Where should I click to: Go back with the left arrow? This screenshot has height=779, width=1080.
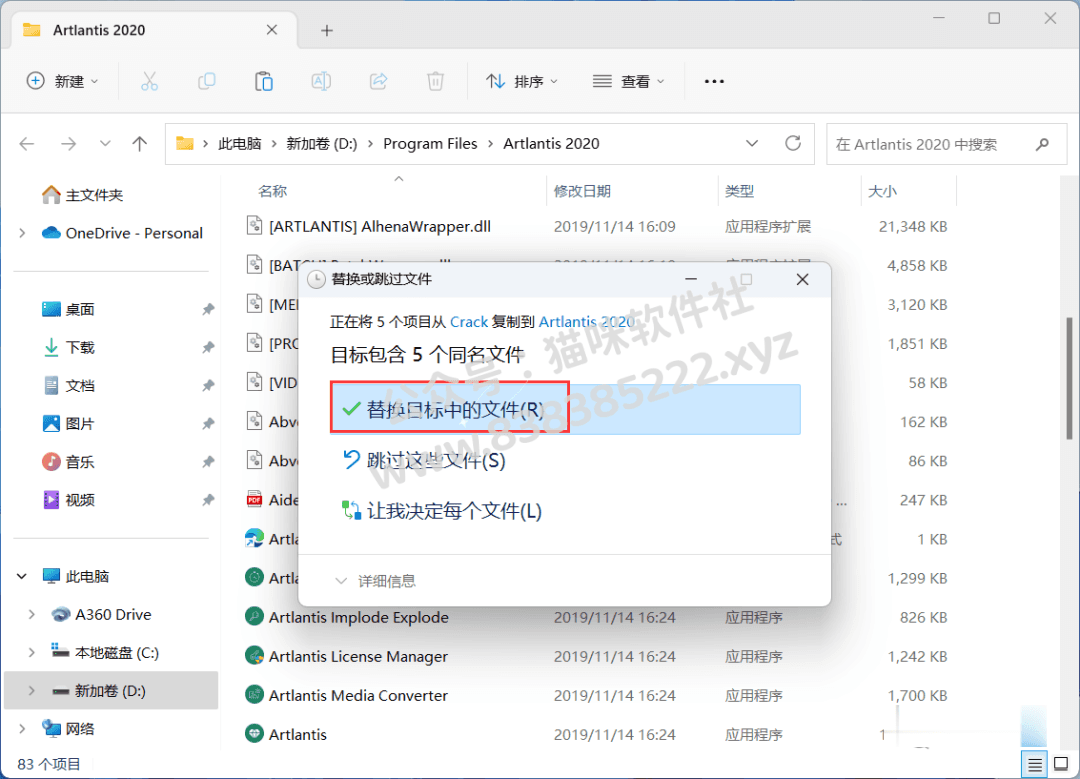pyautogui.click(x=27, y=144)
